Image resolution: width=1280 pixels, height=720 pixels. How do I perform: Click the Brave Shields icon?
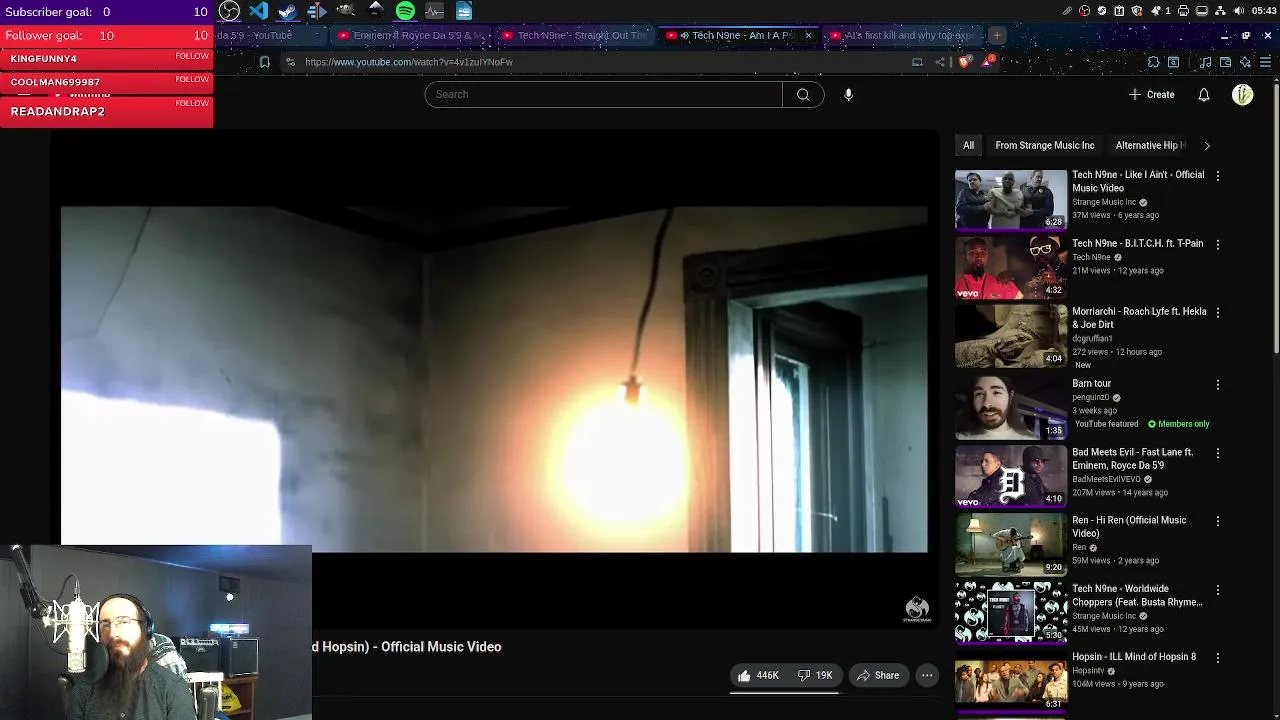click(965, 61)
